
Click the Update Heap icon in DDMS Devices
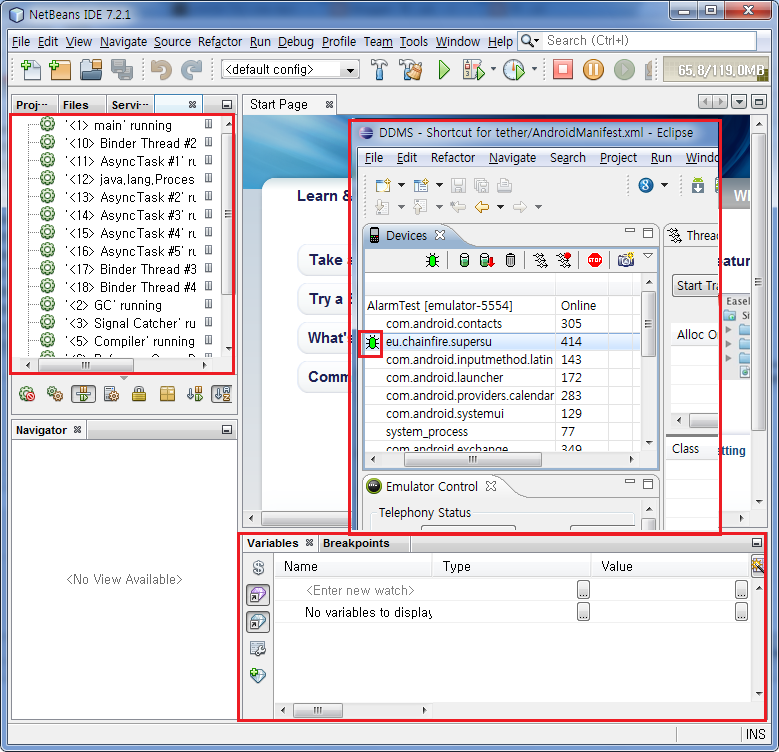click(464, 260)
